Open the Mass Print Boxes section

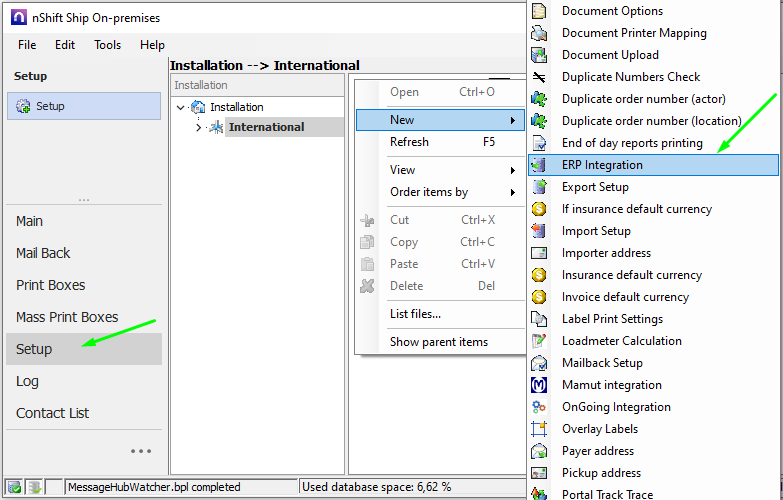tap(84, 317)
